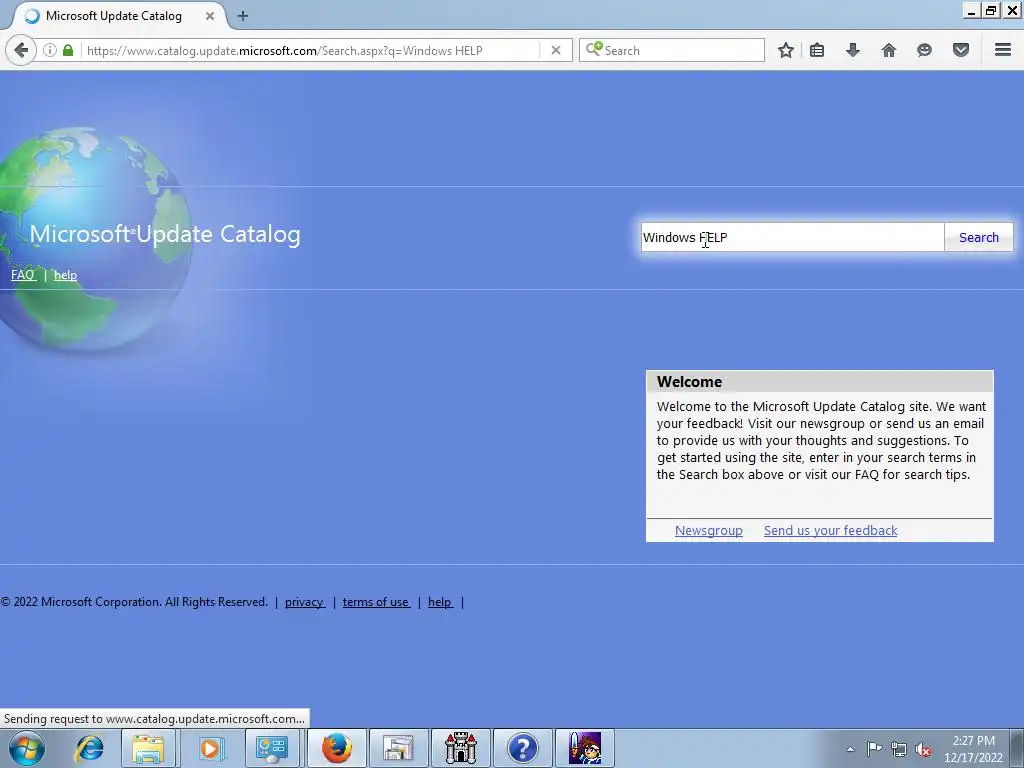Open Windows Media Player taskbar icon
The image size is (1024, 768).
click(210, 748)
